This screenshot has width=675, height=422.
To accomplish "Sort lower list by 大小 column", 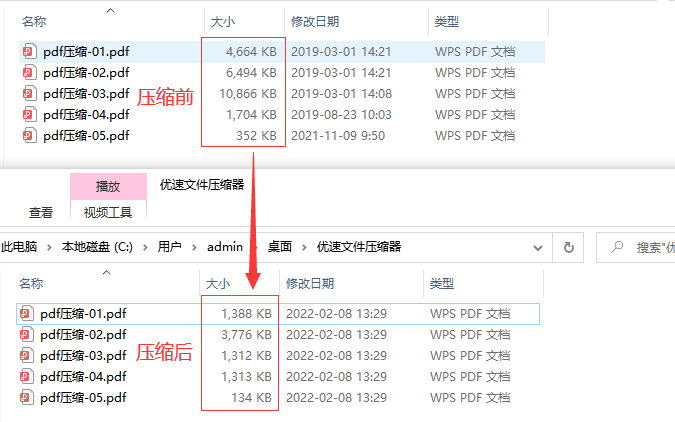I will point(218,283).
